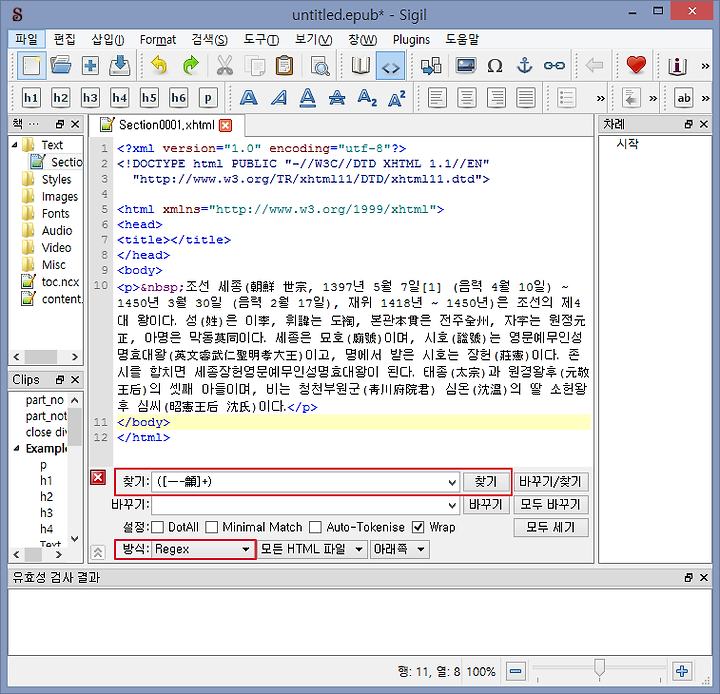Image resolution: width=720 pixels, height=694 pixels.
Task: Uncheck the Wrap option
Action: (418, 527)
